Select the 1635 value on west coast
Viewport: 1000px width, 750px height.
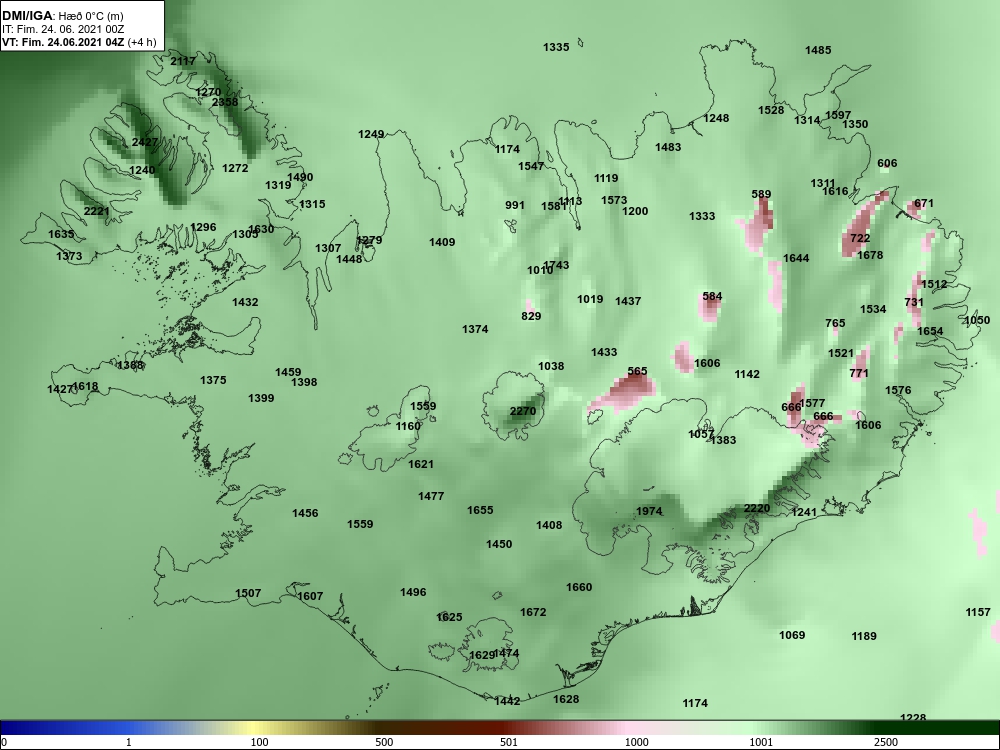click(x=61, y=234)
